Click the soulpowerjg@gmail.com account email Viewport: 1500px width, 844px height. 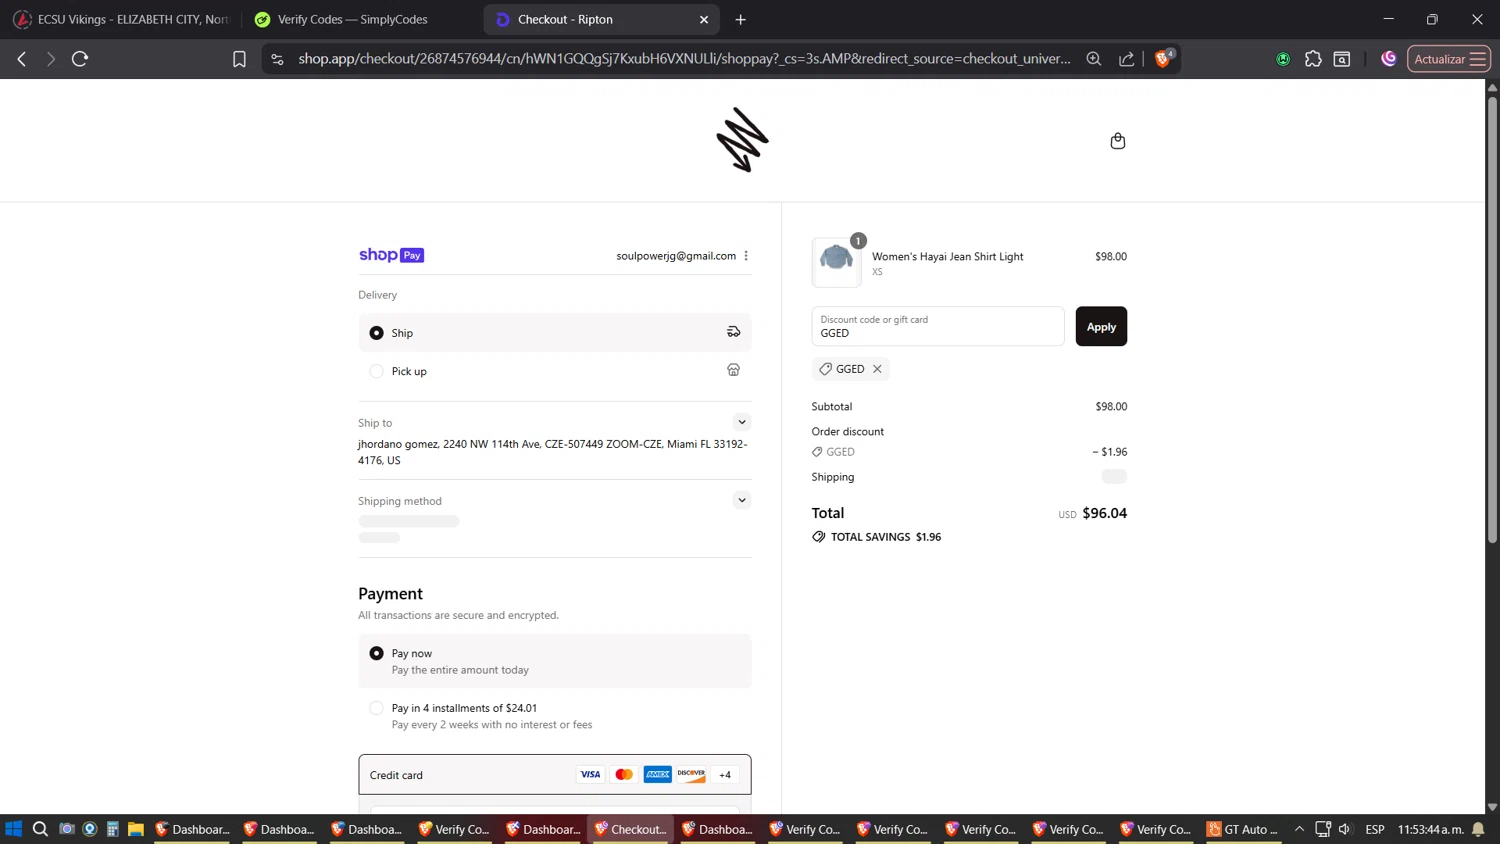coord(676,256)
